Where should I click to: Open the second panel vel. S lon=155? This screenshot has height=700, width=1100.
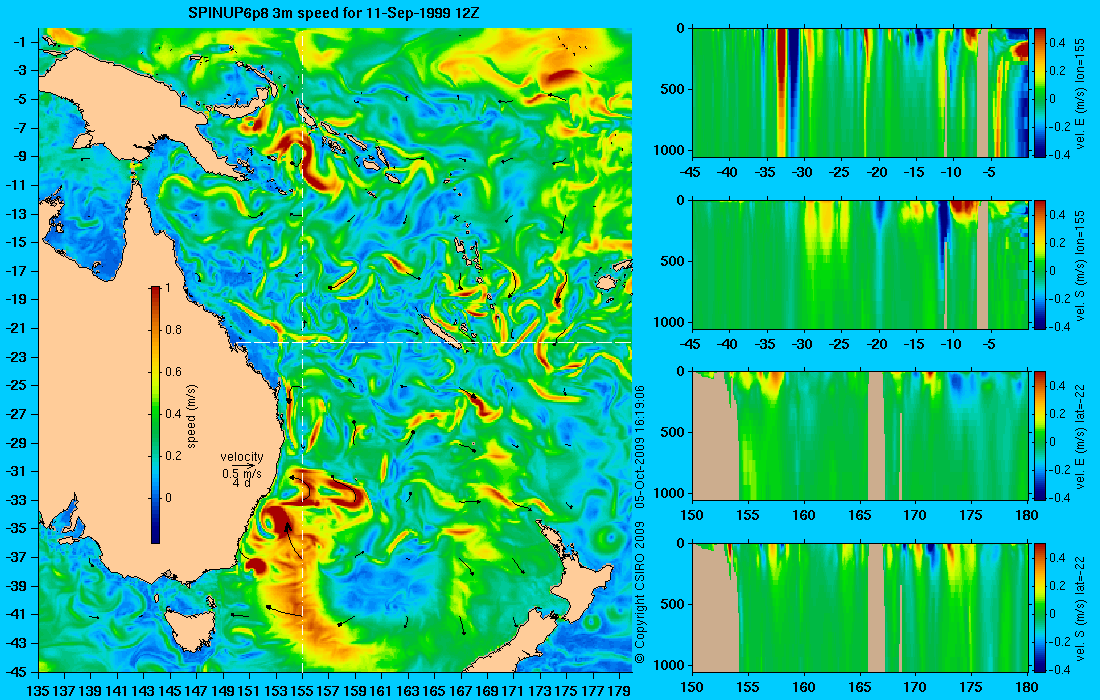[860, 264]
